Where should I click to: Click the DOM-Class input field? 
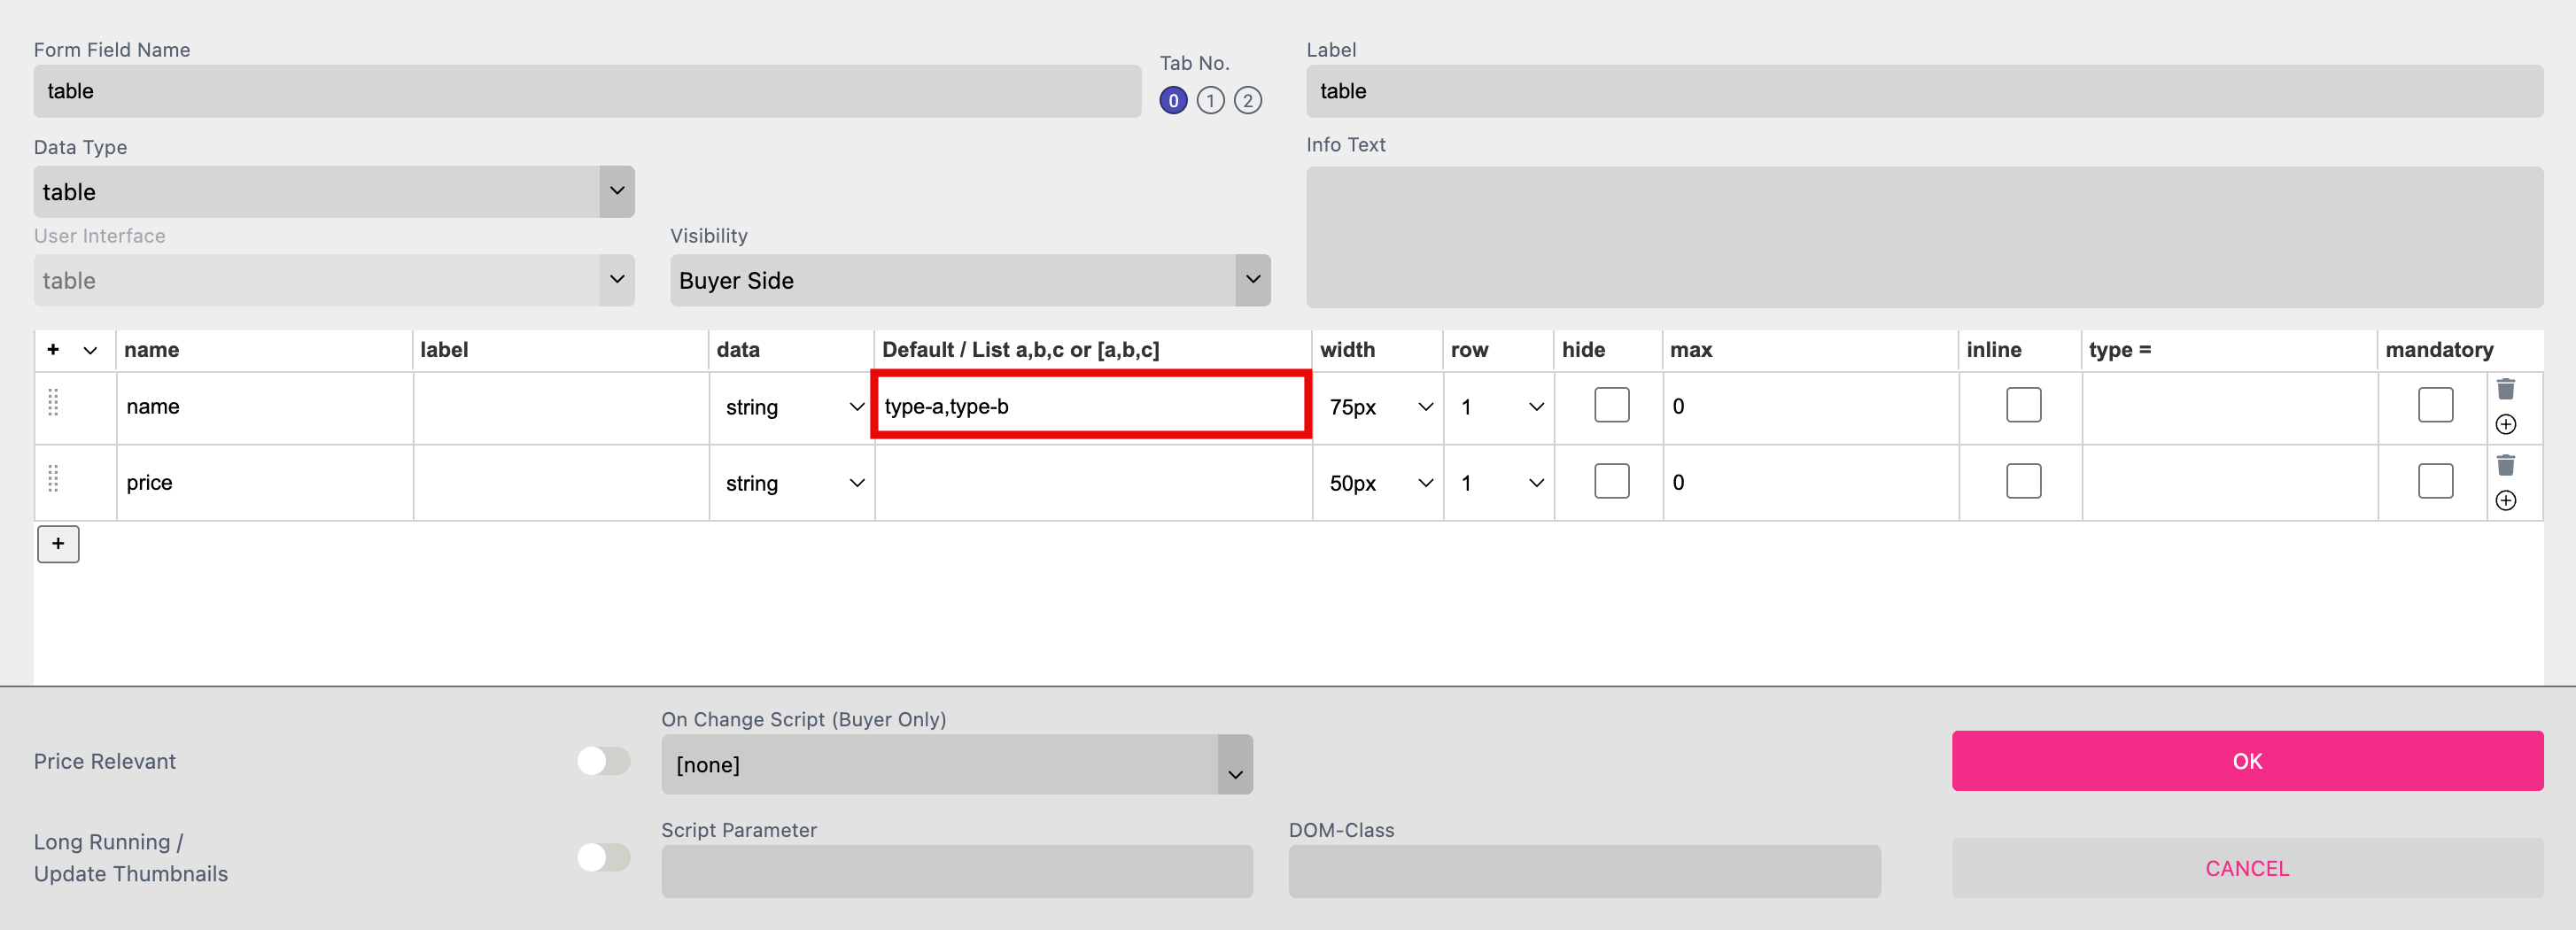[1584, 871]
